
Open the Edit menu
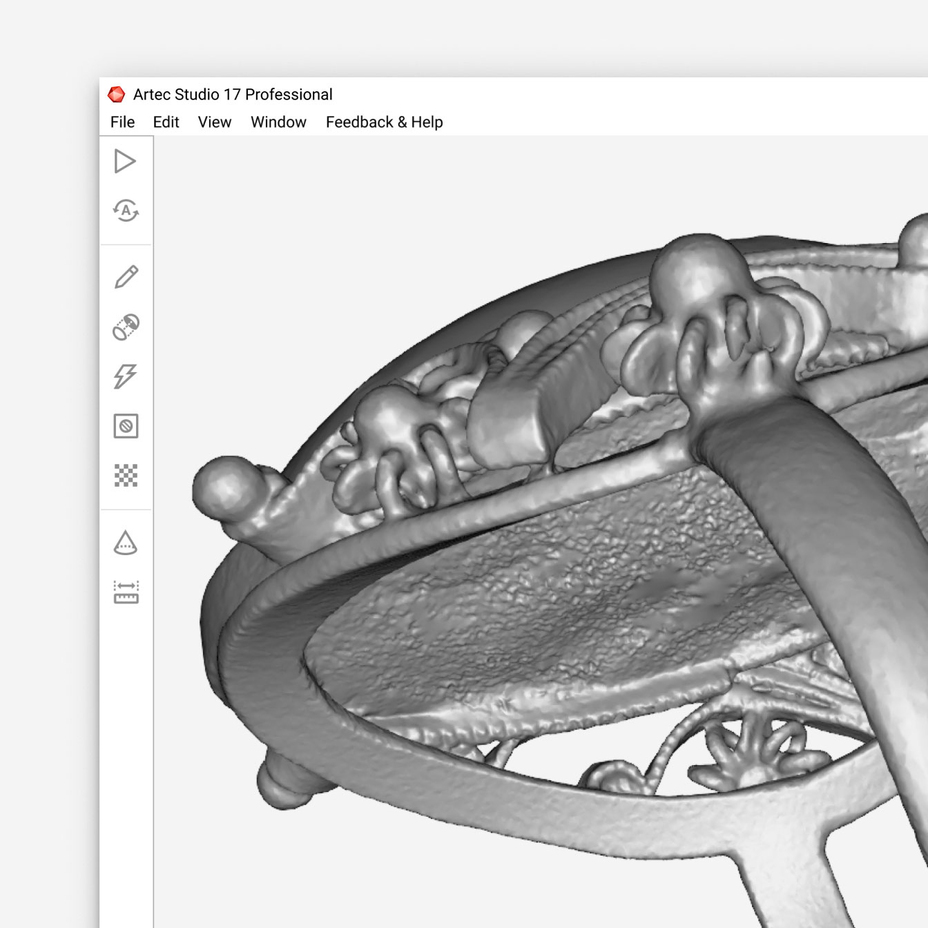coord(165,122)
